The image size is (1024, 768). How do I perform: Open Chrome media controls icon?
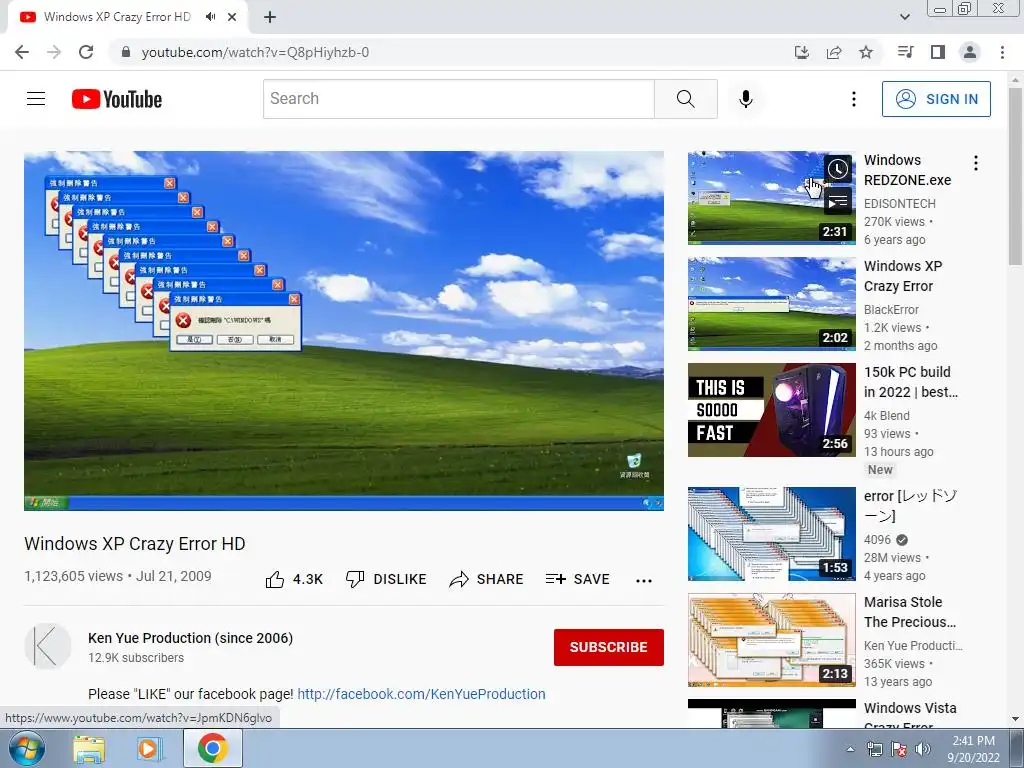click(906, 52)
